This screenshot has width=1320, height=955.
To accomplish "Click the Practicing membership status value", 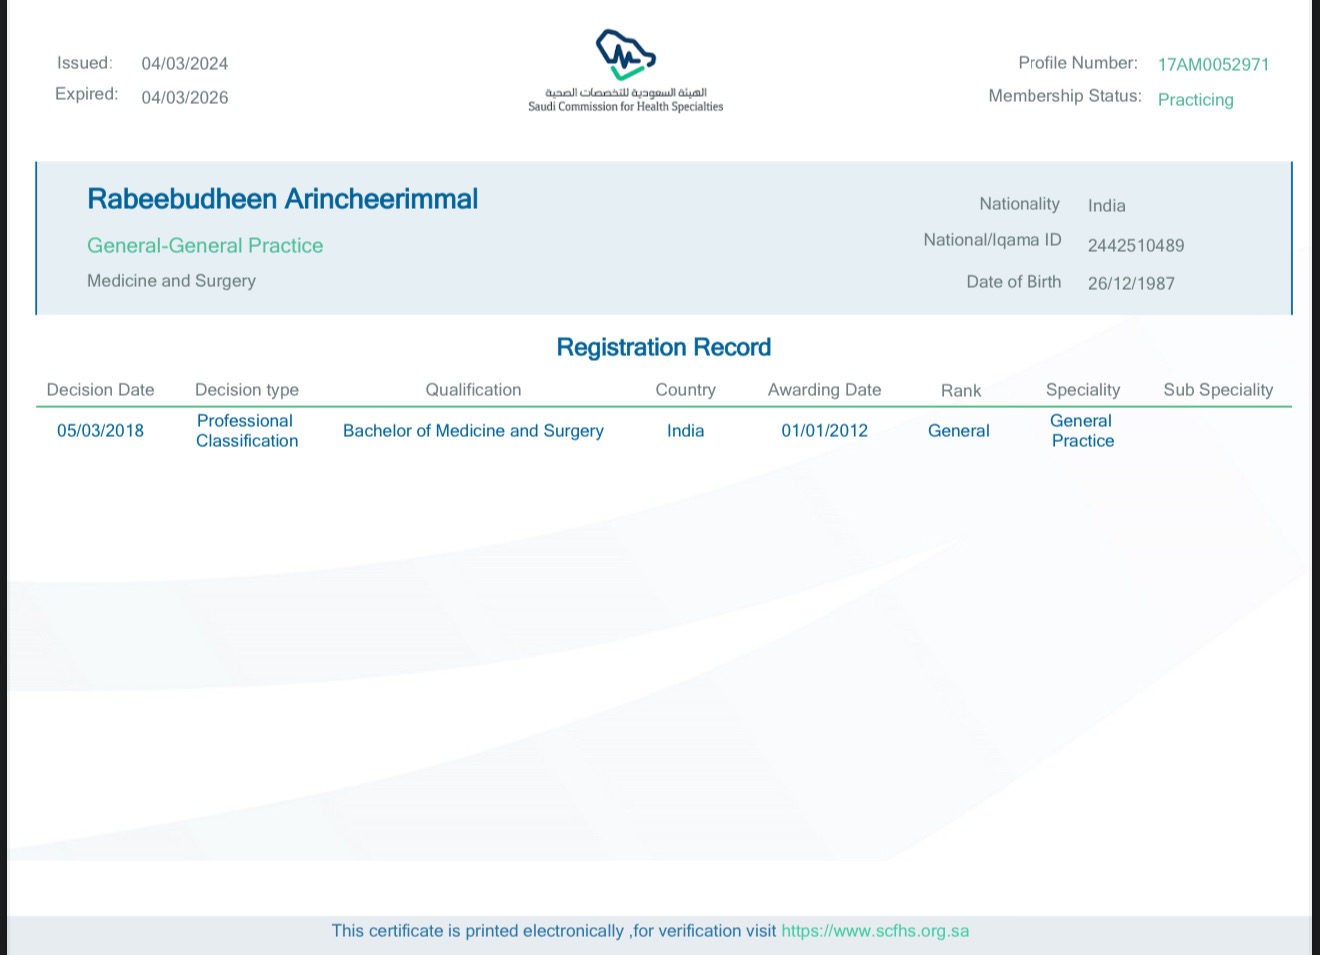I will [x=1195, y=100].
